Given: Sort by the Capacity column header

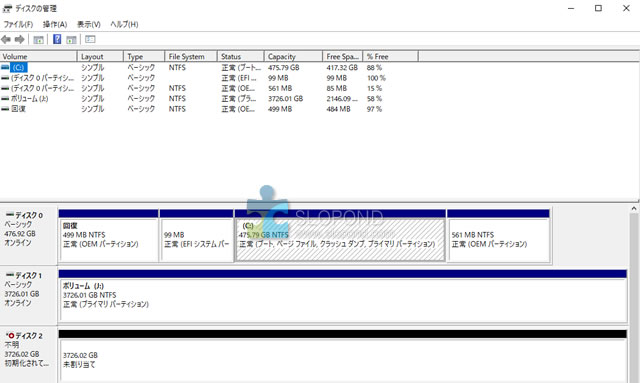Looking at the screenshot, I should (293, 56).
